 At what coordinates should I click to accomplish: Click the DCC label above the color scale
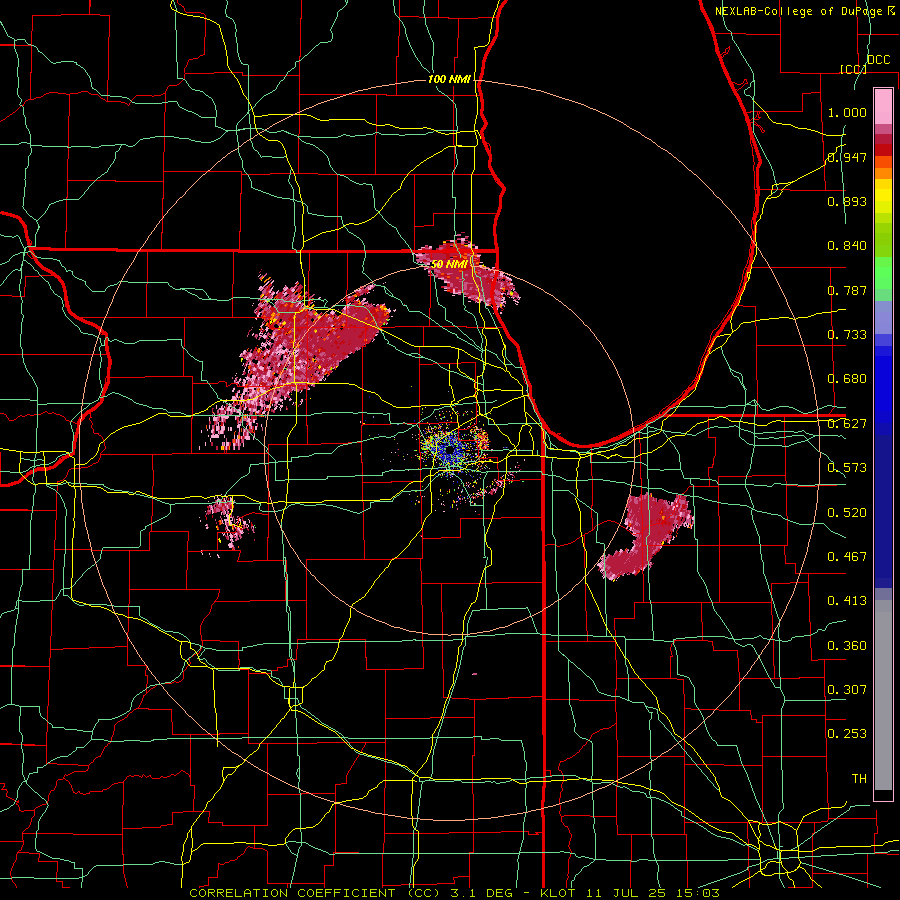coord(879,59)
